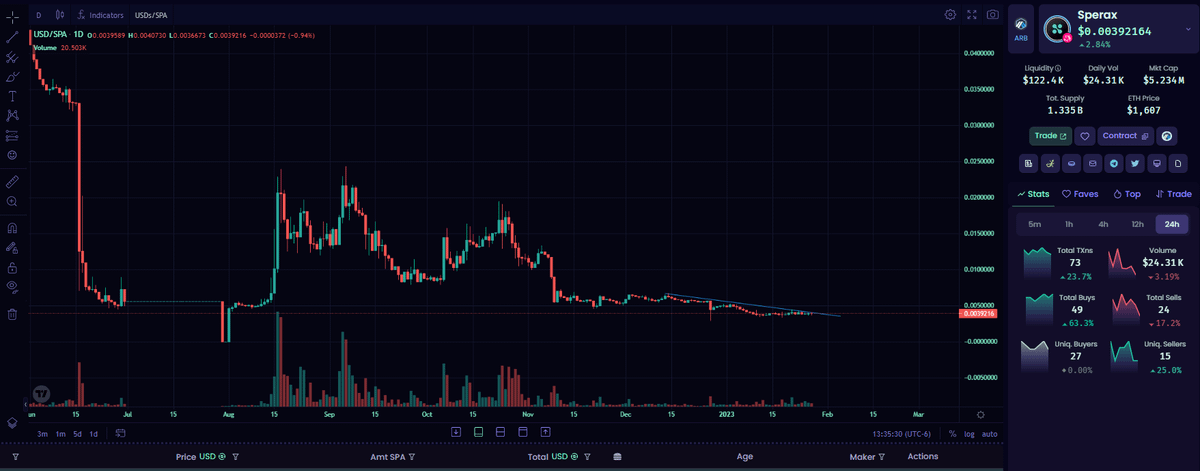The height and width of the screenshot is (471, 1200).
Task: Select the text annotation tool
Action: 12,96
